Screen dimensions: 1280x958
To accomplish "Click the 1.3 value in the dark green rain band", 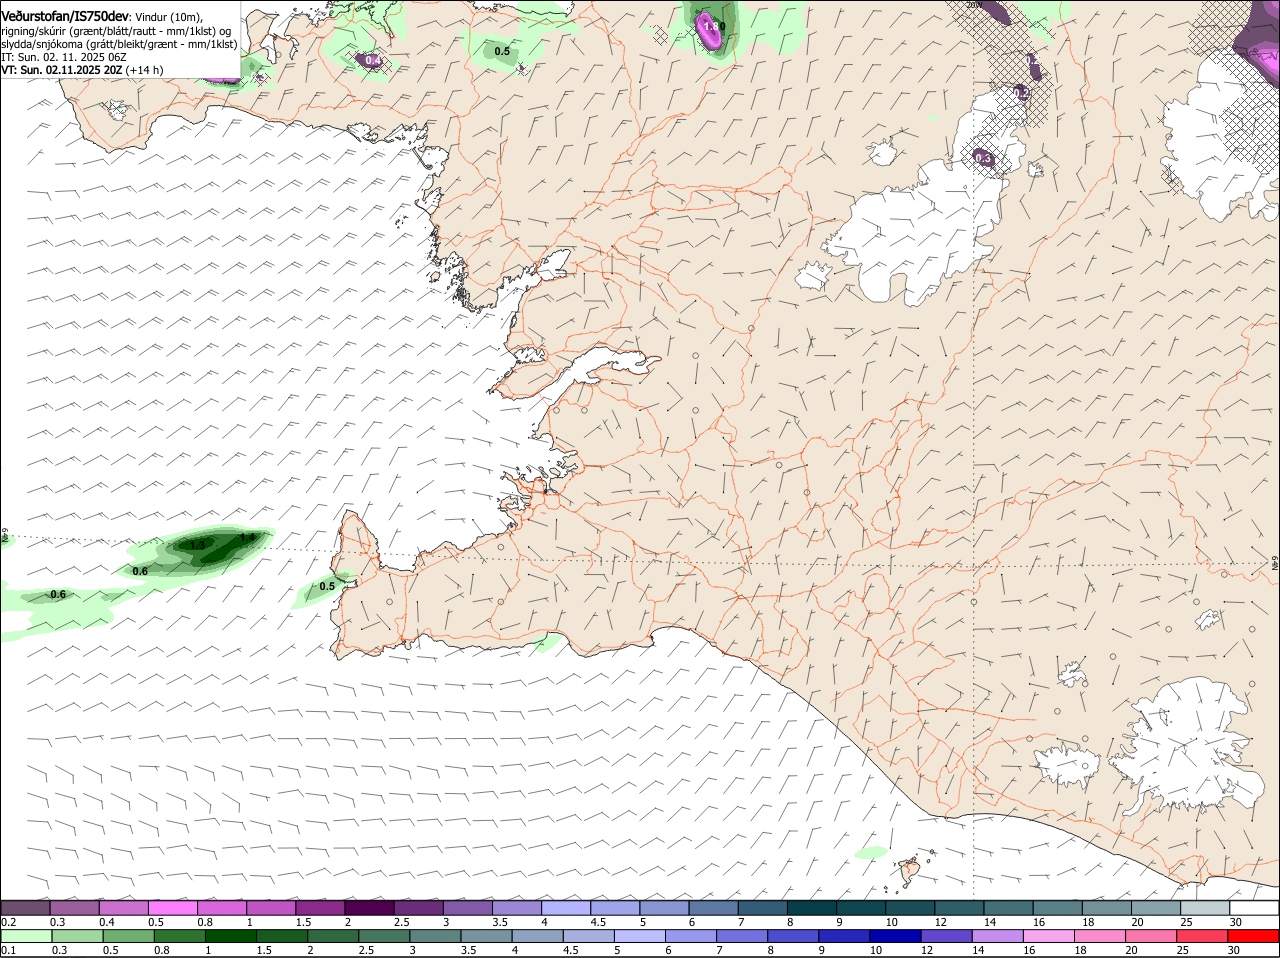I will (197, 545).
